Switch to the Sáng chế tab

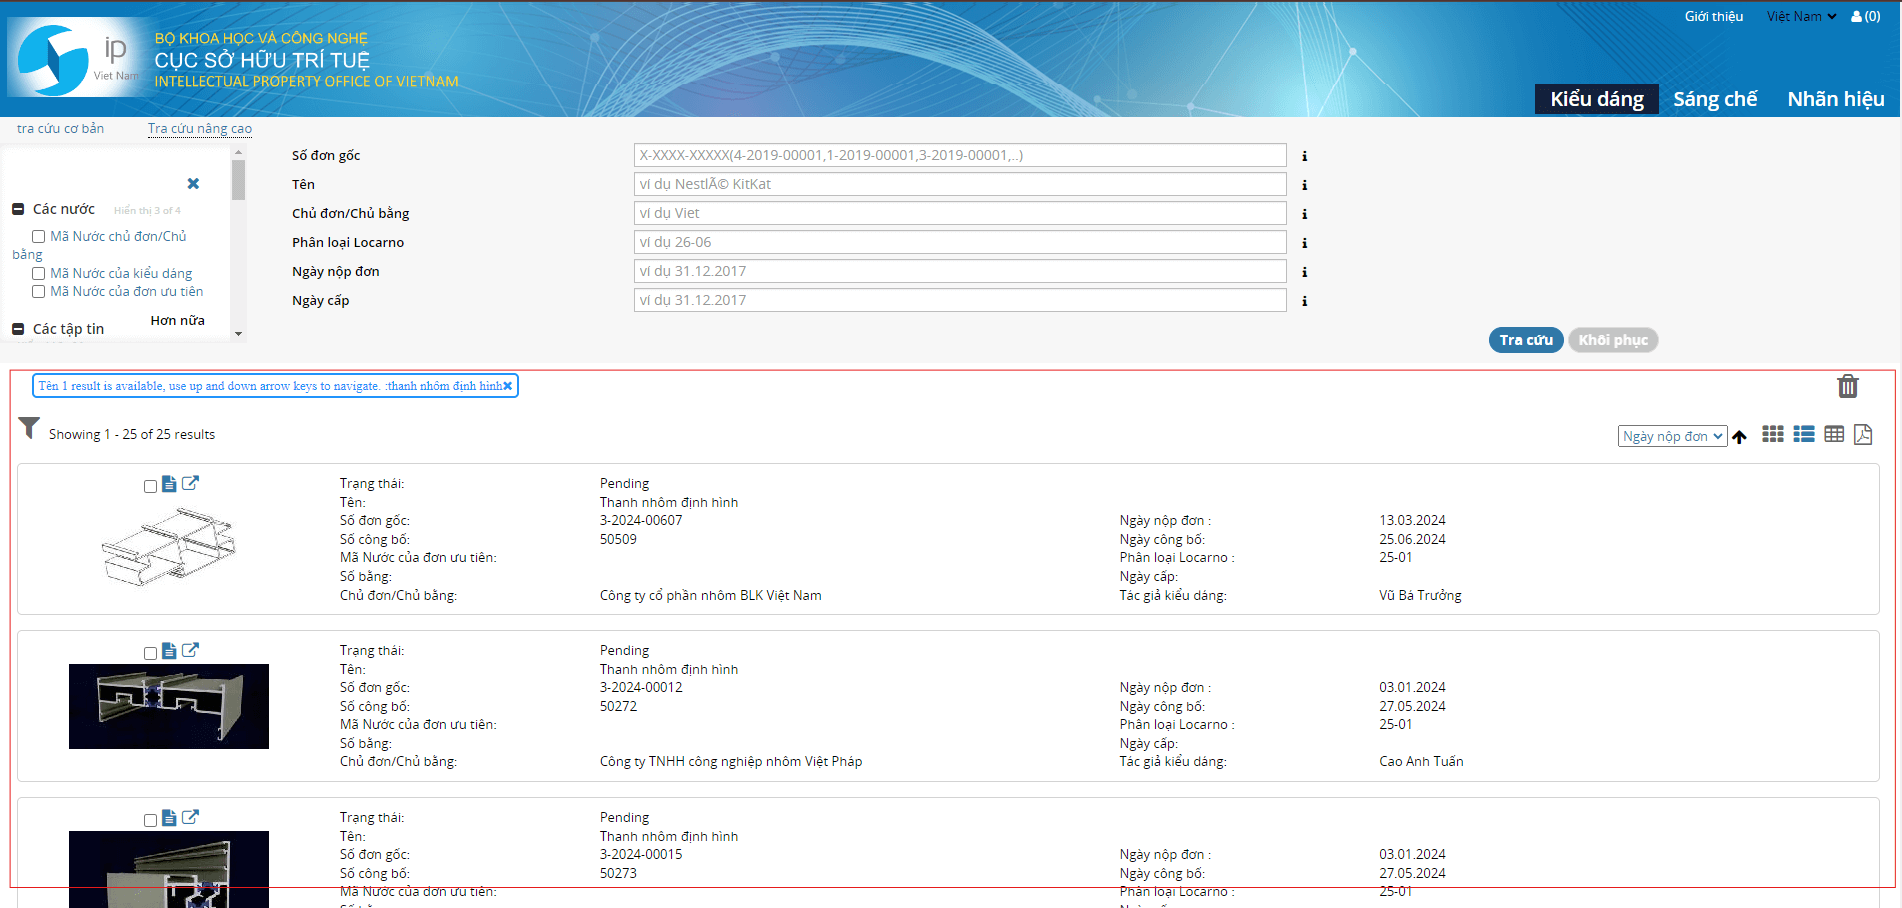pos(1714,99)
